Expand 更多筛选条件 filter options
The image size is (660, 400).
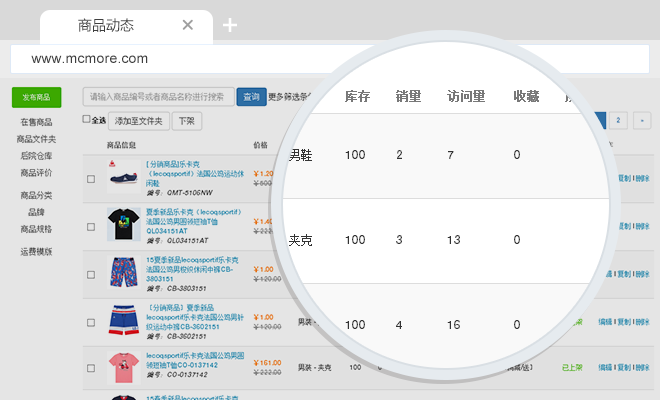tap(290, 97)
